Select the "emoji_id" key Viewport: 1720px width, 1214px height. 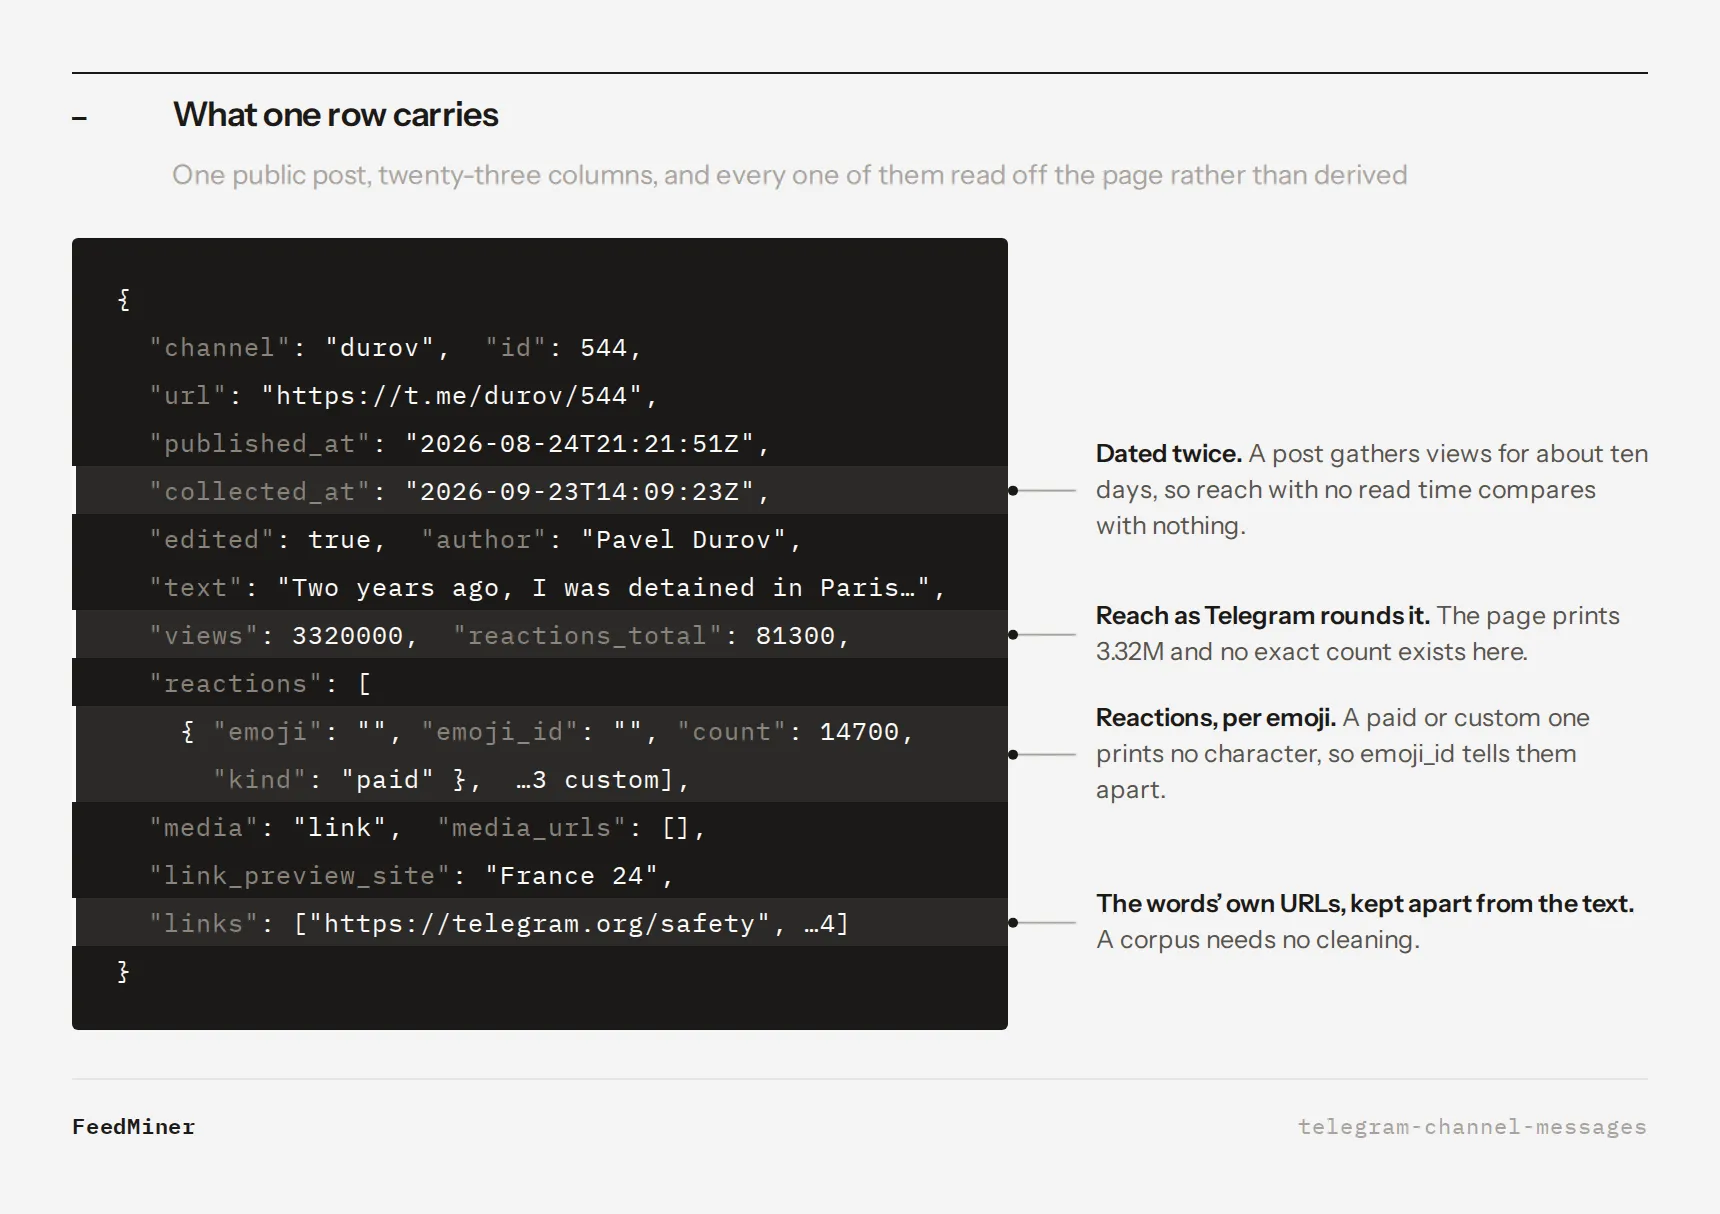tap(500, 732)
